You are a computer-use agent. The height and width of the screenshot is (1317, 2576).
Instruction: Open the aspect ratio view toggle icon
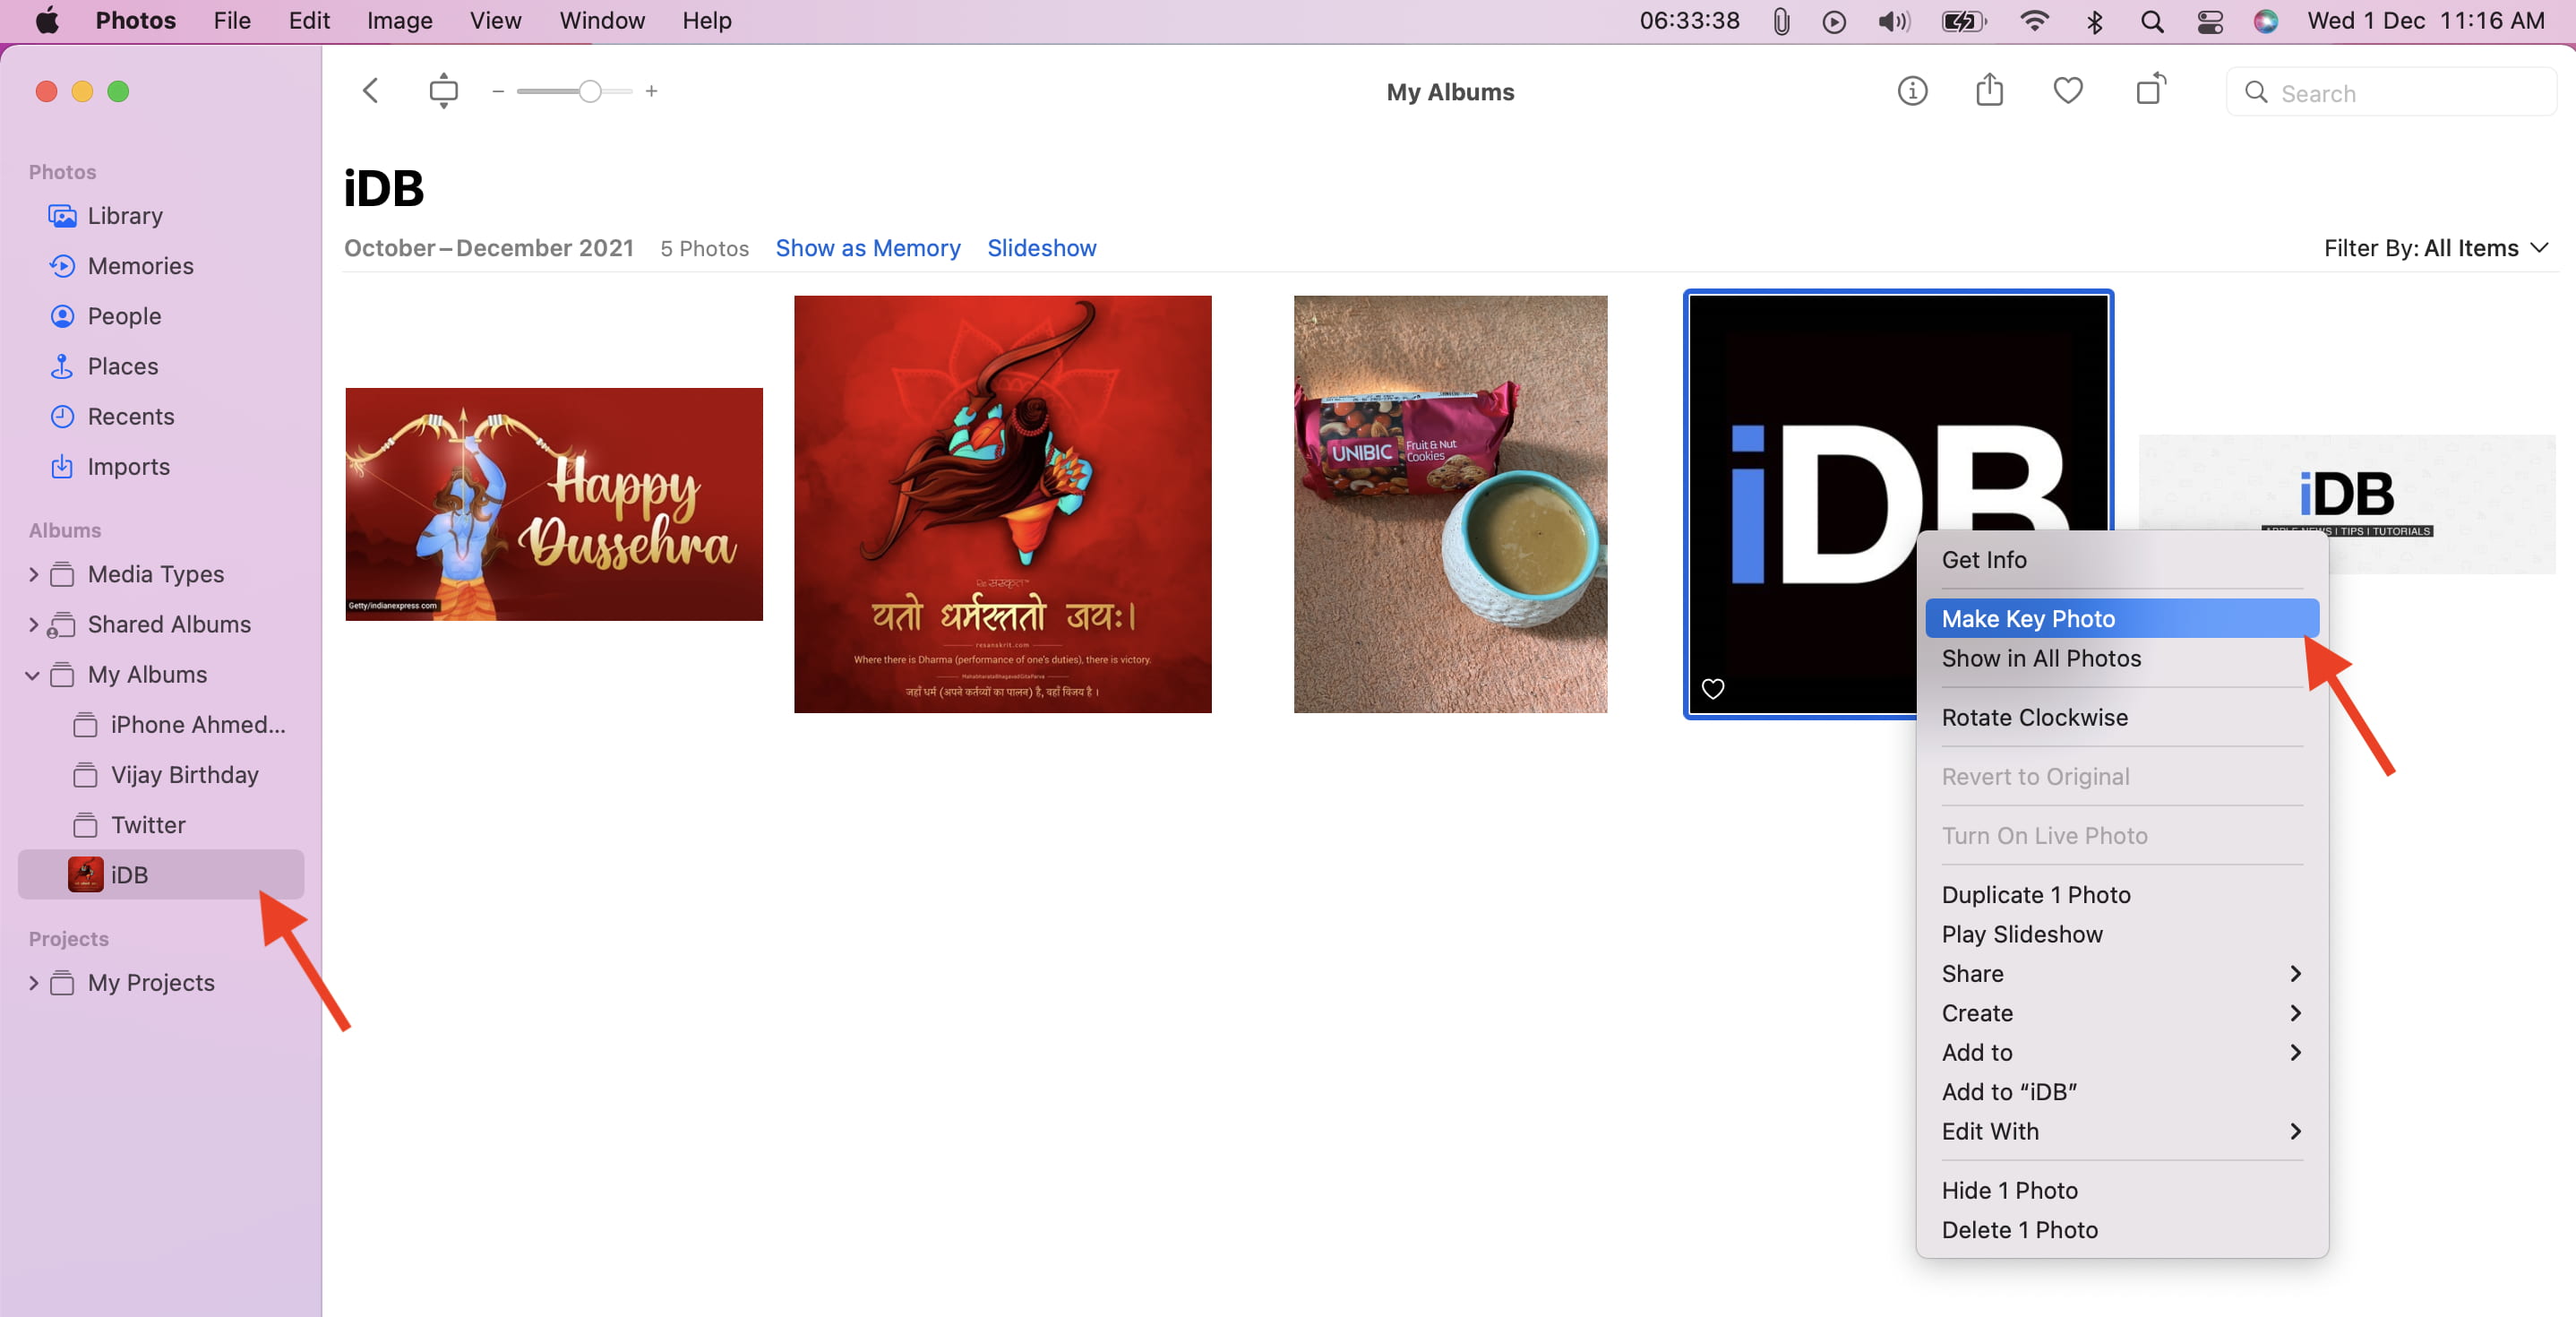pyautogui.click(x=443, y=91)
